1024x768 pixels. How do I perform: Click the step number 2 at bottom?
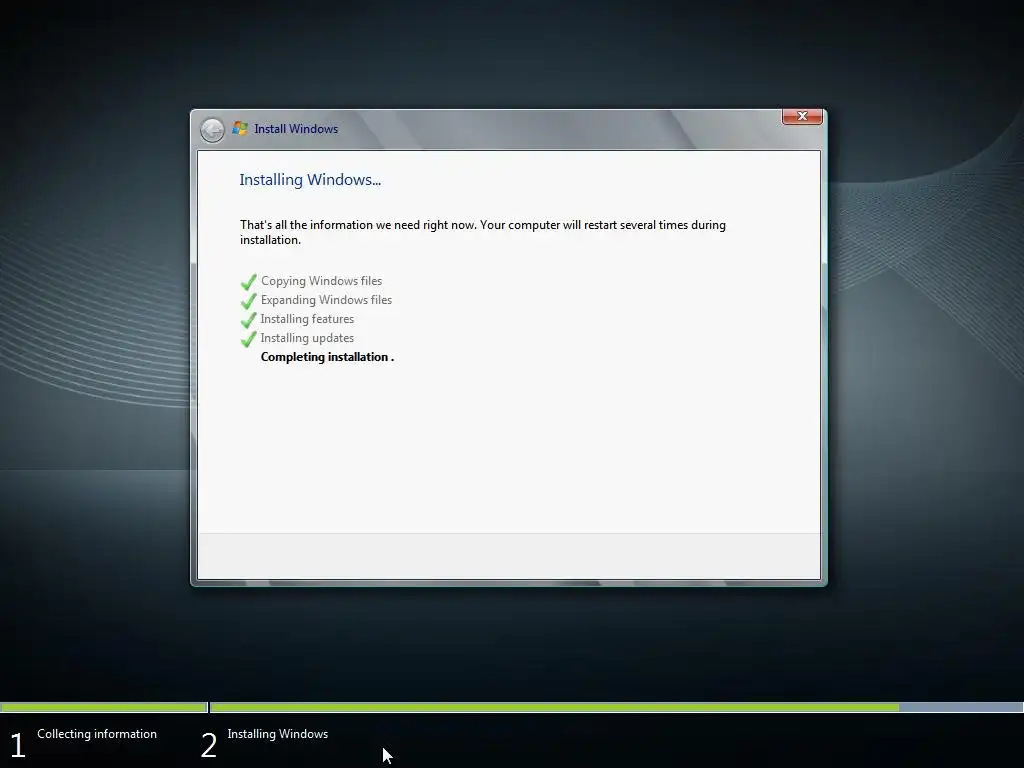pyautogui.click(x=208, y=746)
